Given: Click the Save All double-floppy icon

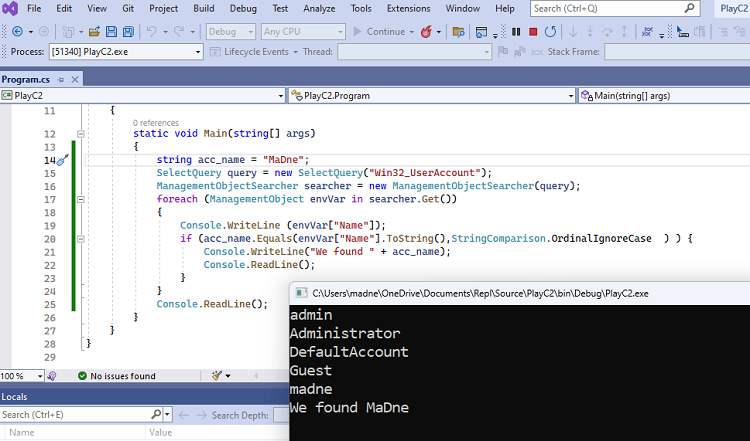Looking at the screenshot, I should coord(128,32).
